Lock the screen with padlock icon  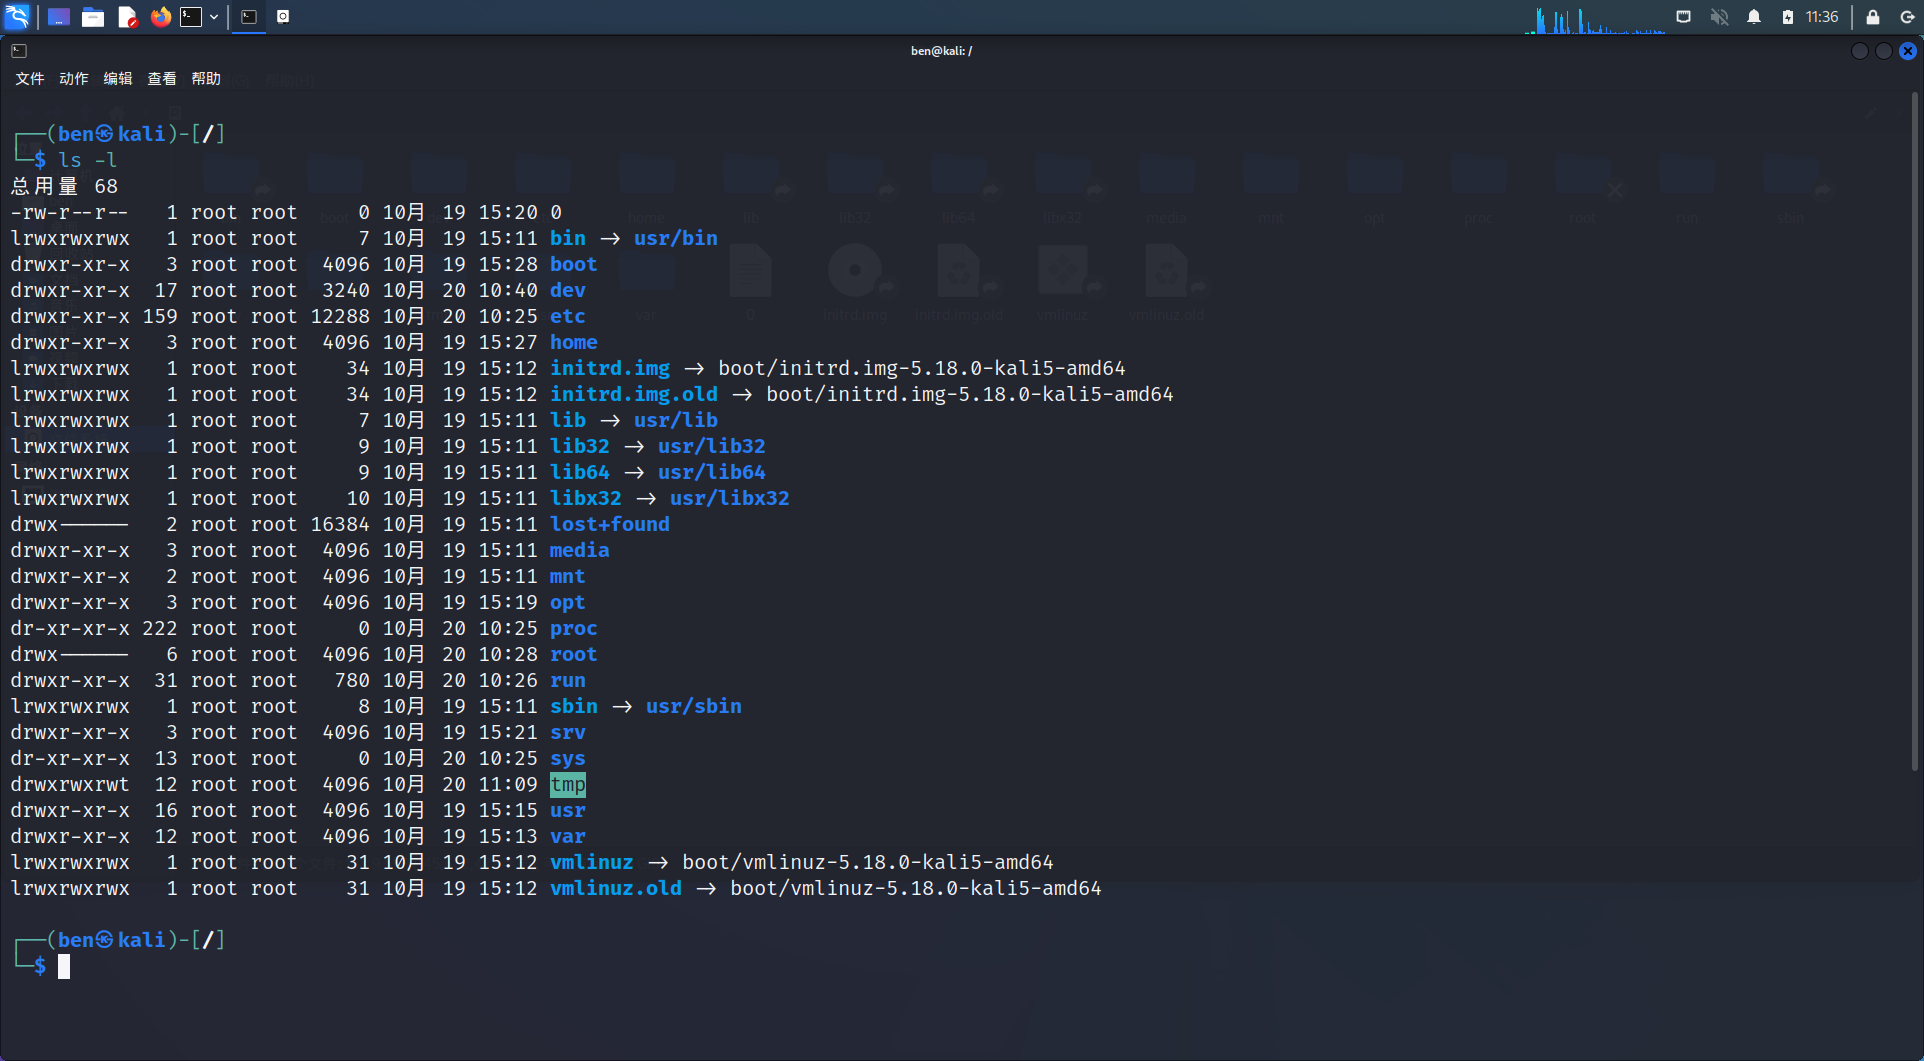tap(1873, 17)
